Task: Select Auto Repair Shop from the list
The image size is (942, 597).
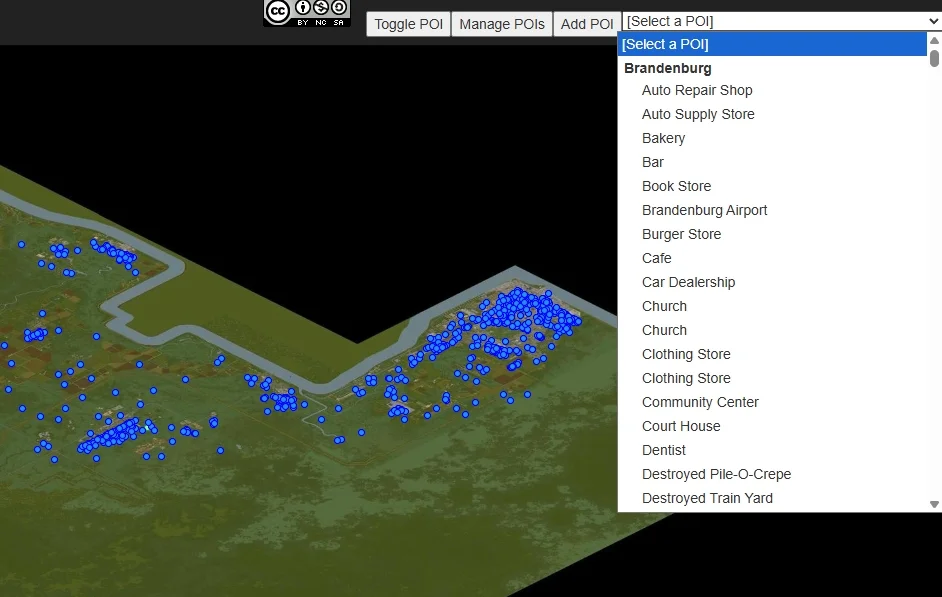Action: pyautogui.click(x=773, y=90)
